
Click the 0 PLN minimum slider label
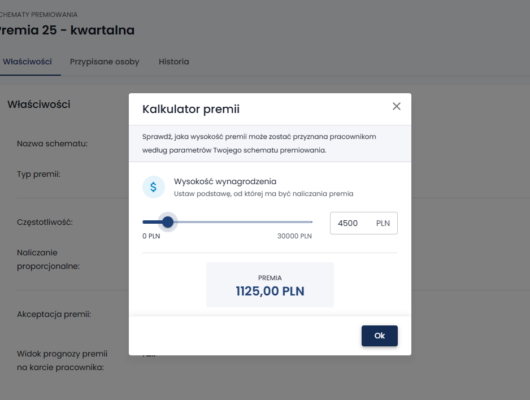(x=151, y=236)
